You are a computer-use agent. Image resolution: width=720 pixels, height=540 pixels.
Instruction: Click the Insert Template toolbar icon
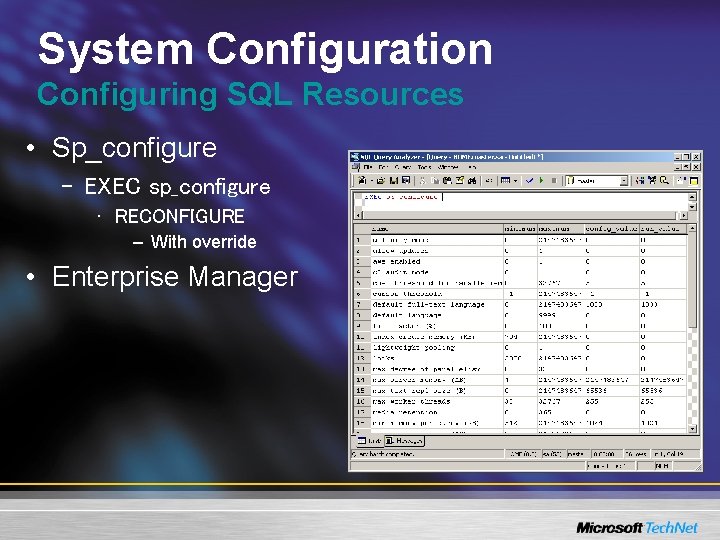point(406,180)
